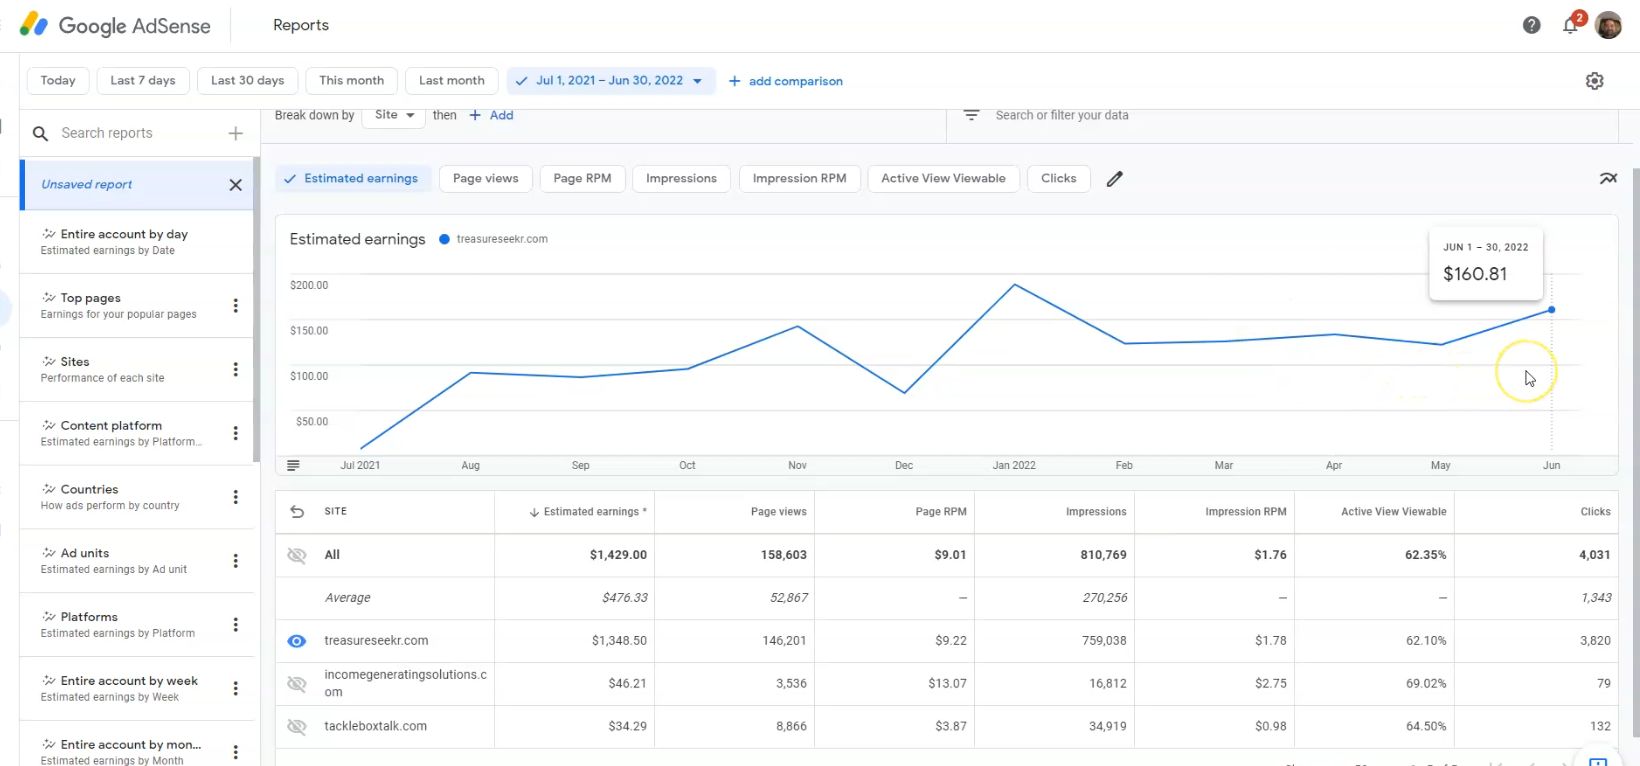Toggle chart type with the trend icon
1640x766 pixels.
tap(1608, 179)
